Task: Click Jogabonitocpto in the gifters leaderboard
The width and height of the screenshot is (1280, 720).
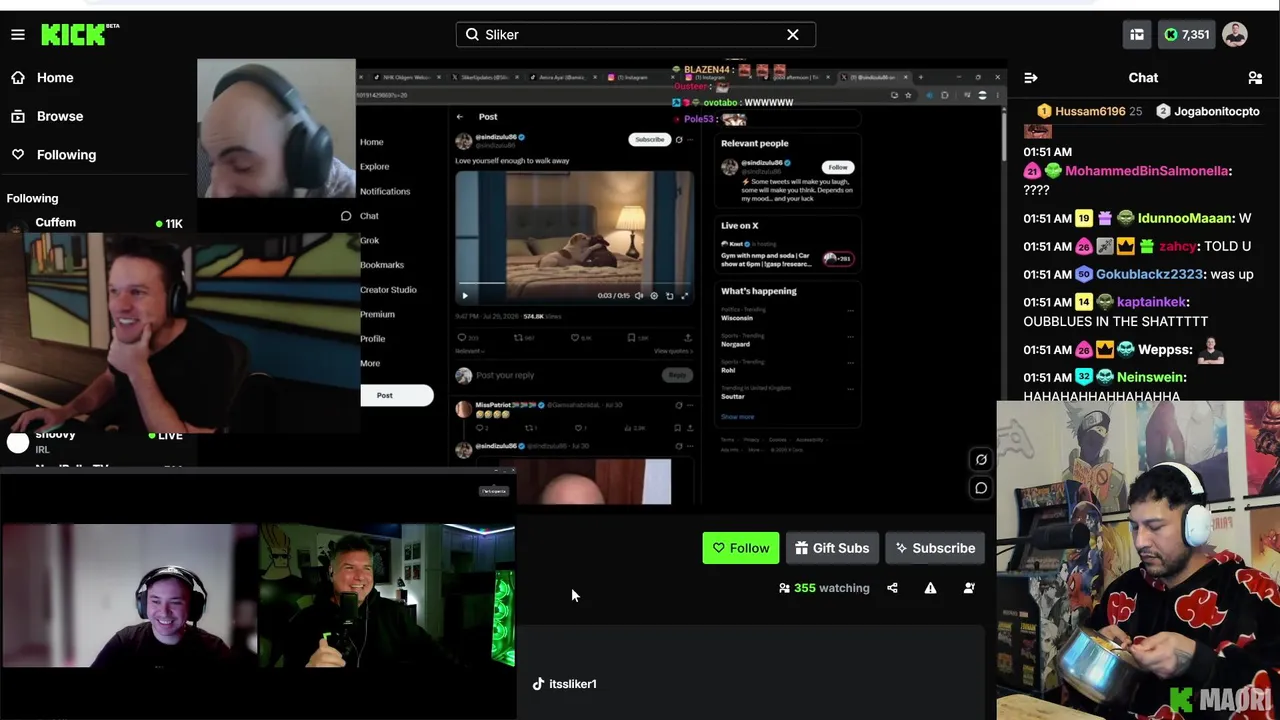Action: [1207, 112]
